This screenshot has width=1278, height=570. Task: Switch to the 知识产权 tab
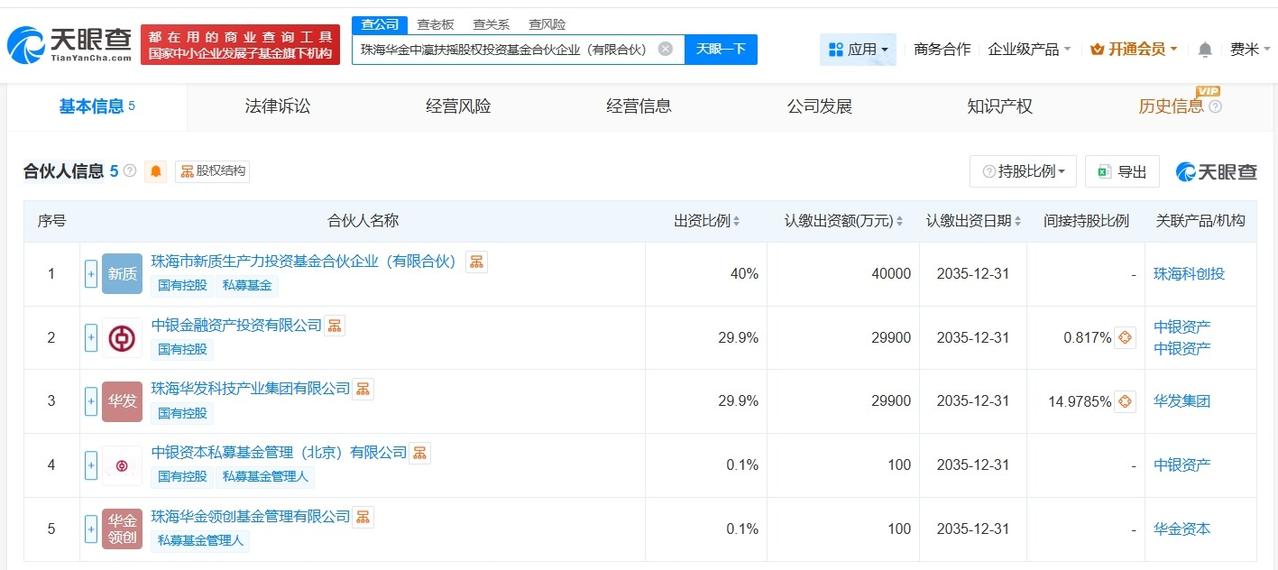click(1000, 106)
